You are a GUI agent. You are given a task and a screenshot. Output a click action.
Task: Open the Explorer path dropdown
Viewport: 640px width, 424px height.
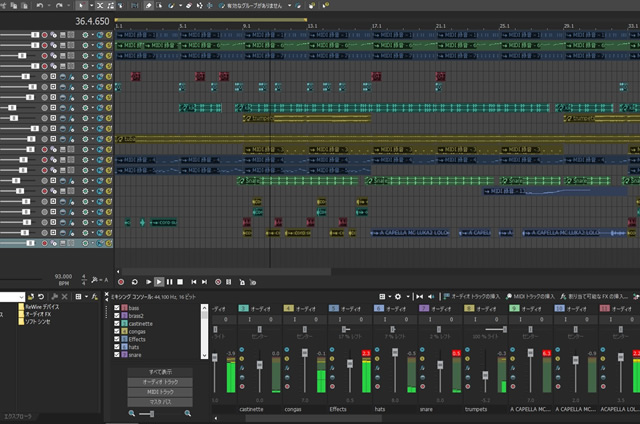[21, 297]
